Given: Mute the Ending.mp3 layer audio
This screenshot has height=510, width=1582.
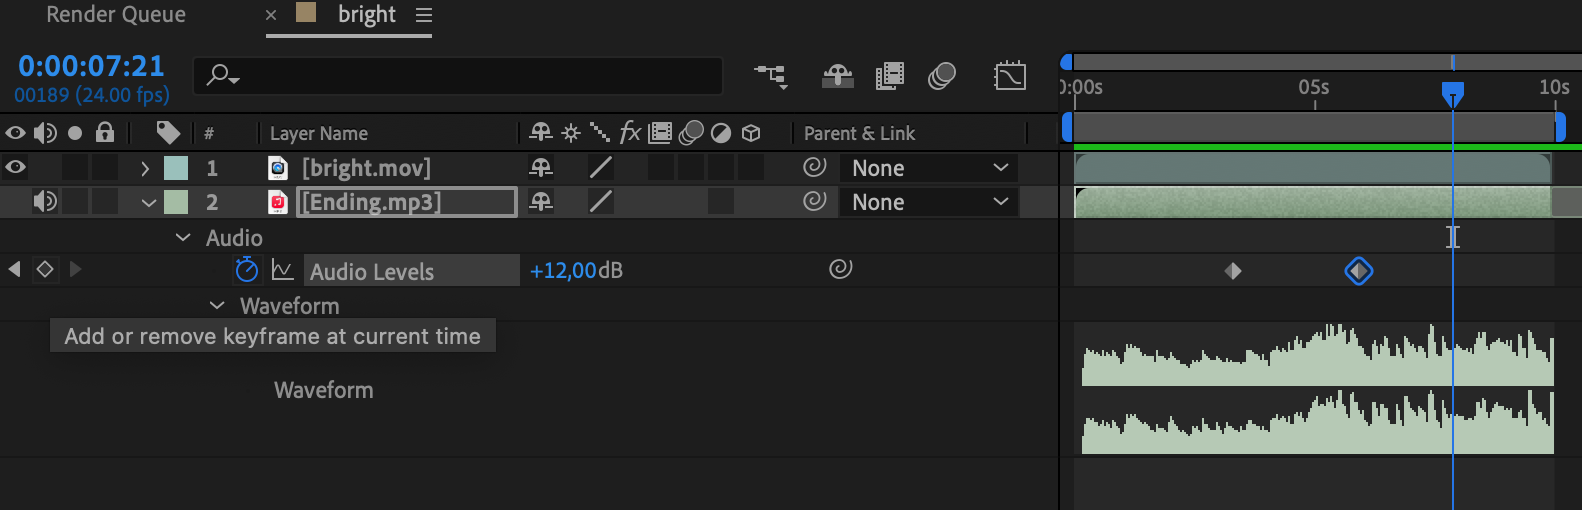Looking at the screenshot, I should pyautogui.click(x=45, y=201).
